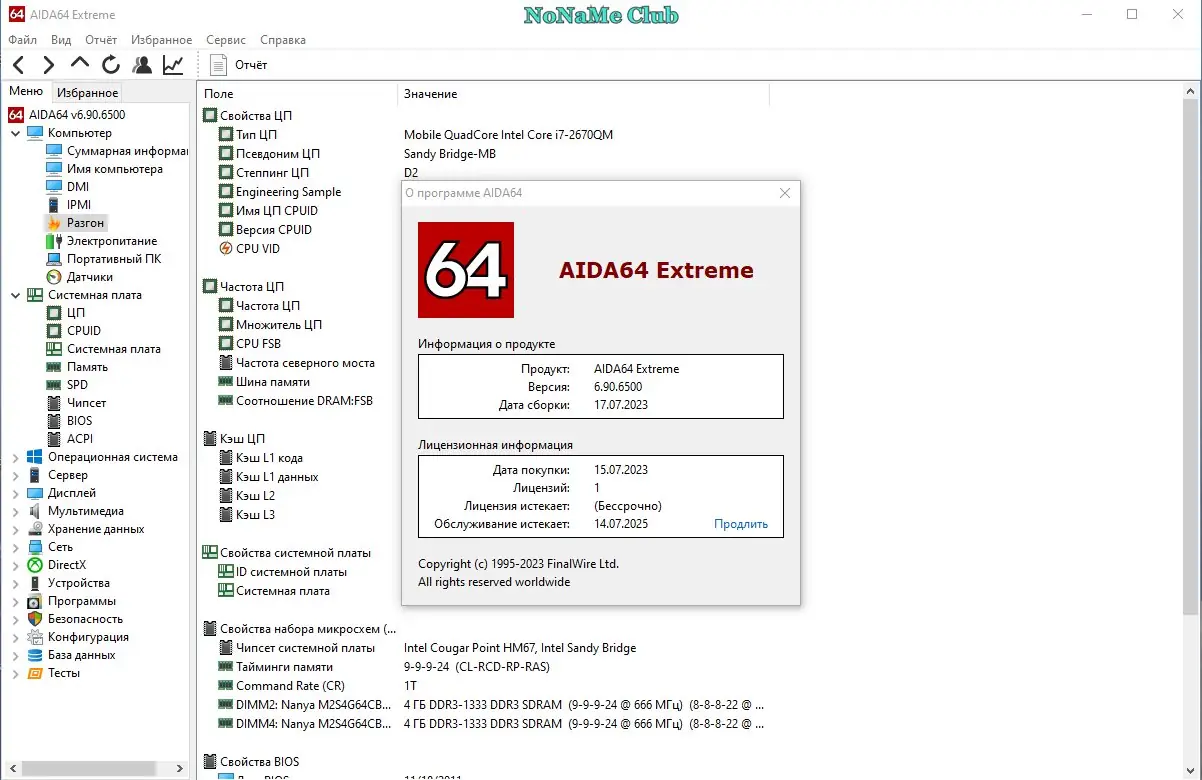Click the AIDA64 logo in About dialog
The width and height of the screenshot is (1202, 780).
(465, 270)
